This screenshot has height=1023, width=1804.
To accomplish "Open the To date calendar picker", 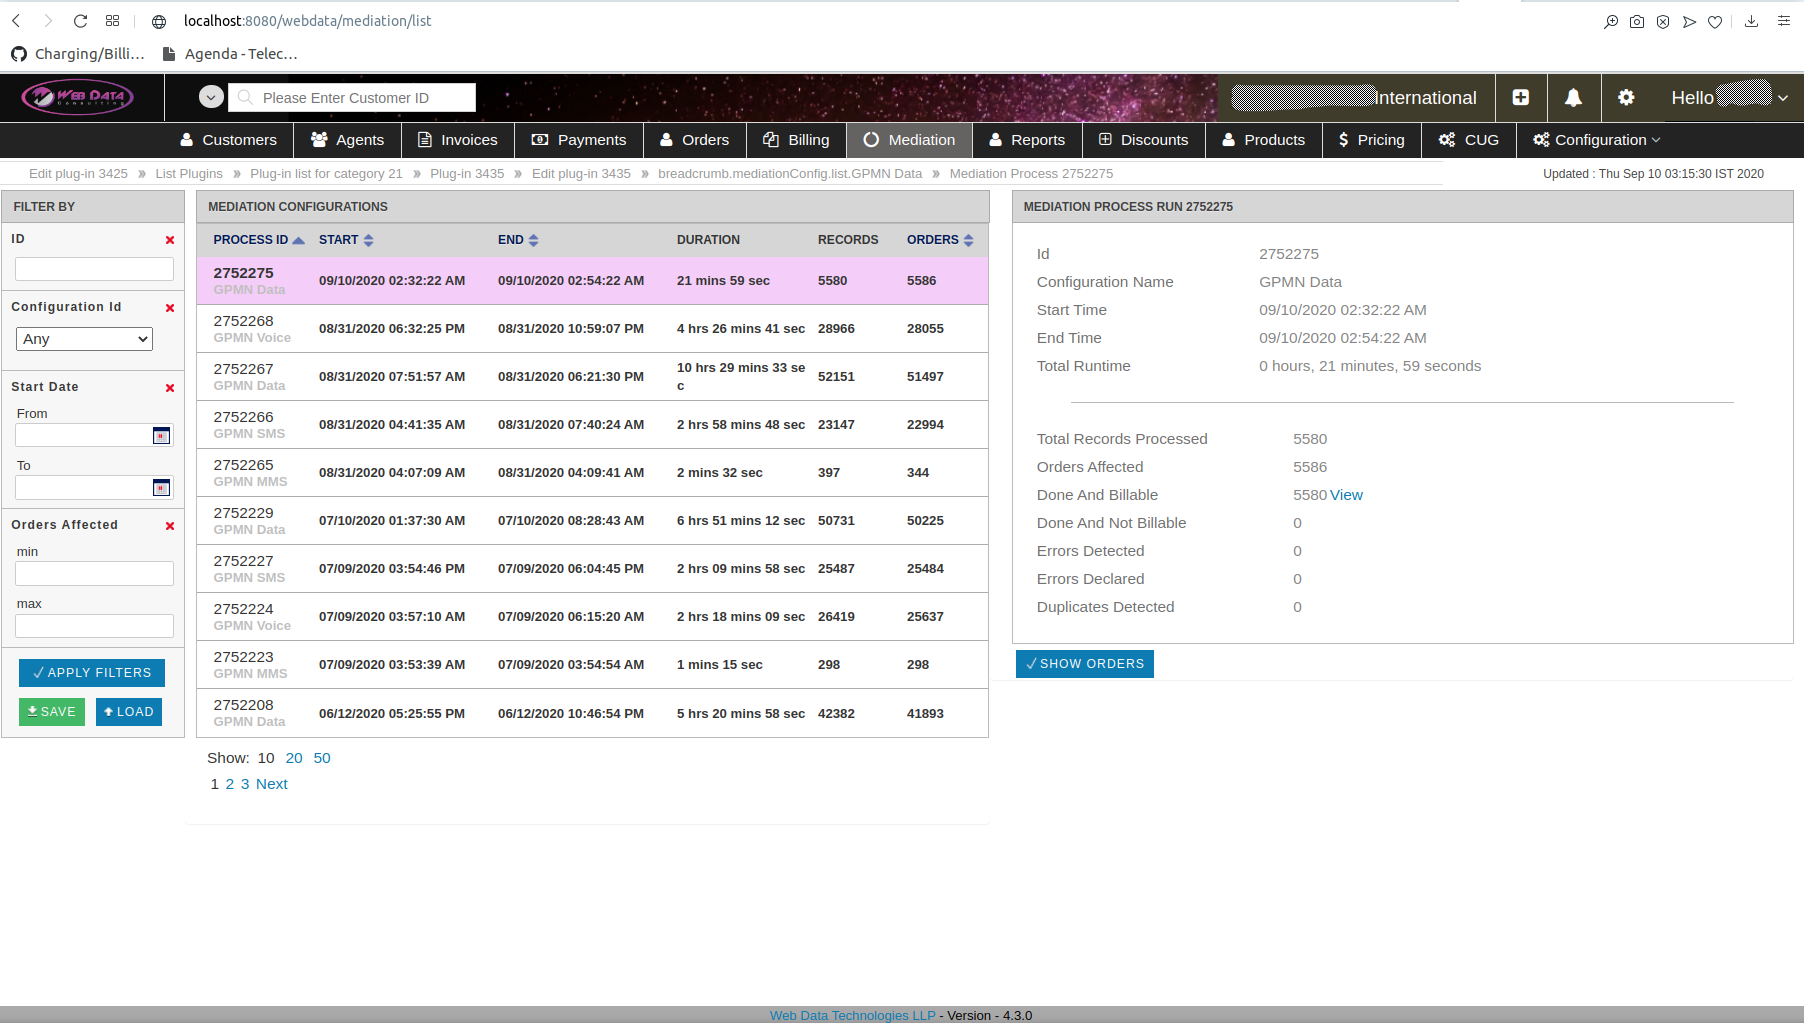I will tap(161, 487).
